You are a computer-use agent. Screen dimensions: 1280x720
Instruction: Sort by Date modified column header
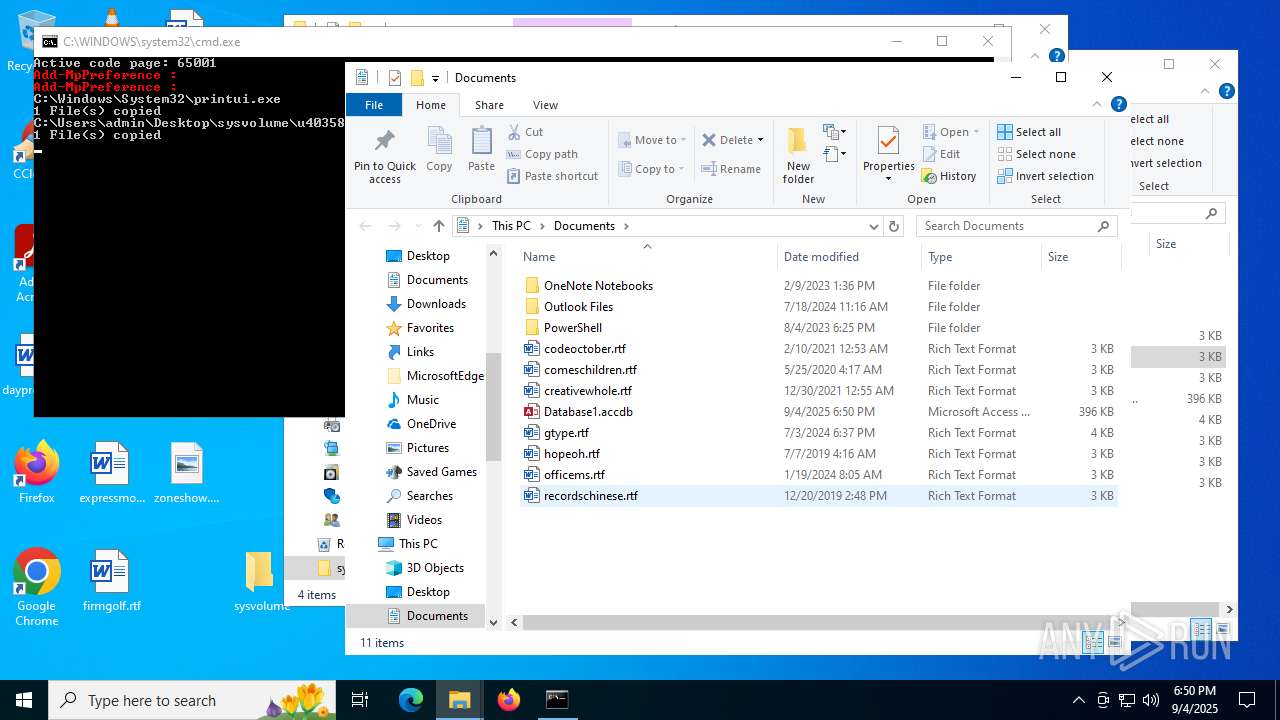849,257
